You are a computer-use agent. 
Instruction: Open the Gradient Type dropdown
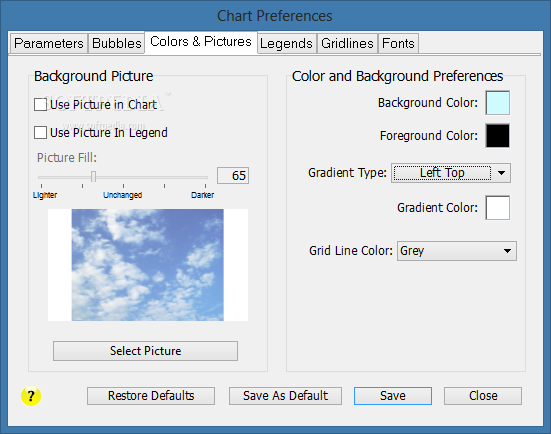pyautogui.click(x=451, y=173)
